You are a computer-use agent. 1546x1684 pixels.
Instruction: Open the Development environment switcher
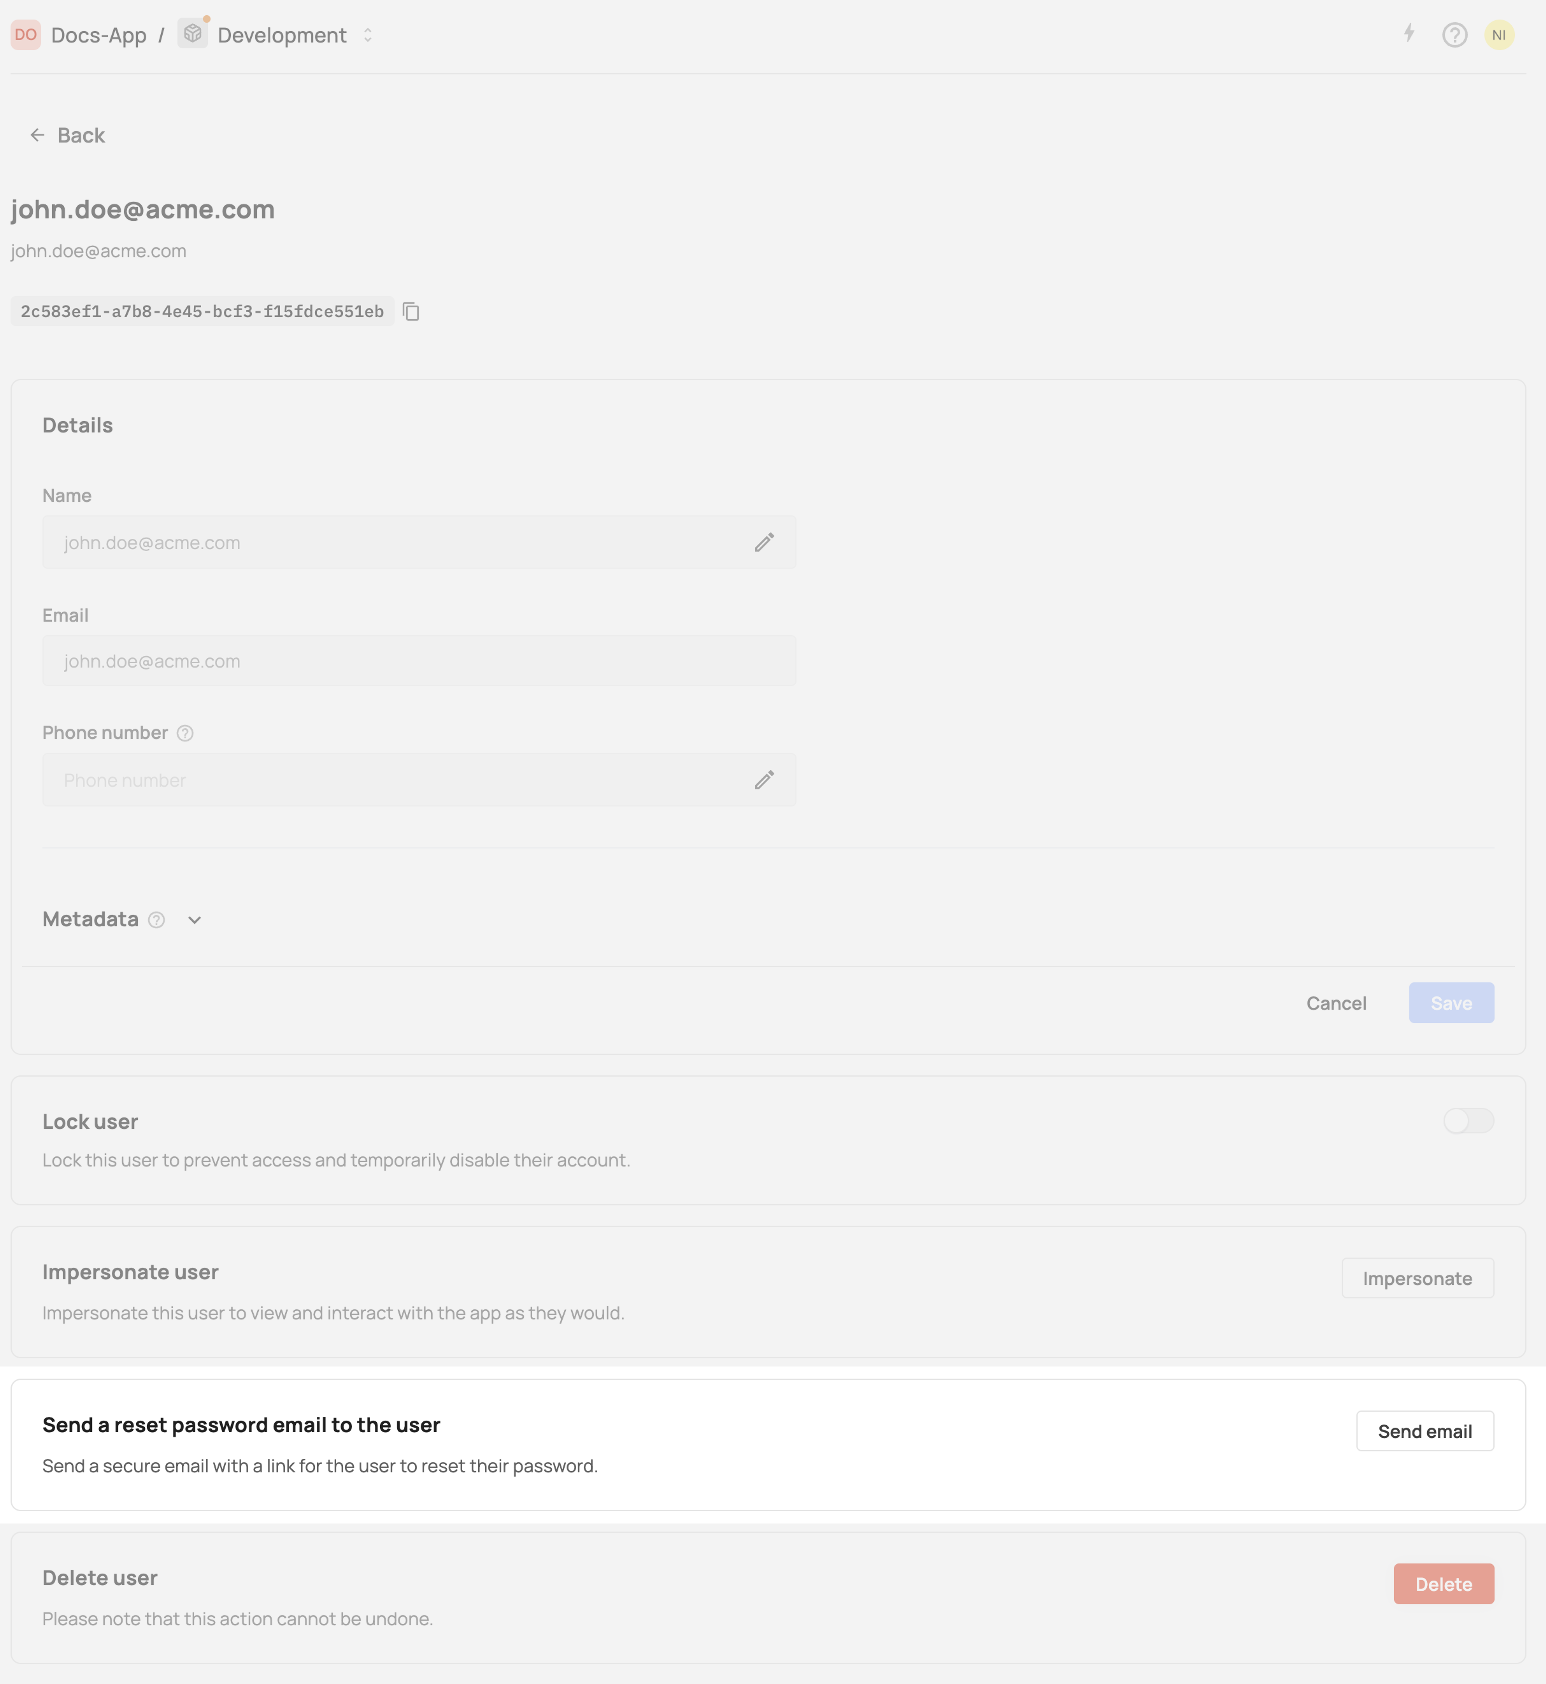coord(367,34)
